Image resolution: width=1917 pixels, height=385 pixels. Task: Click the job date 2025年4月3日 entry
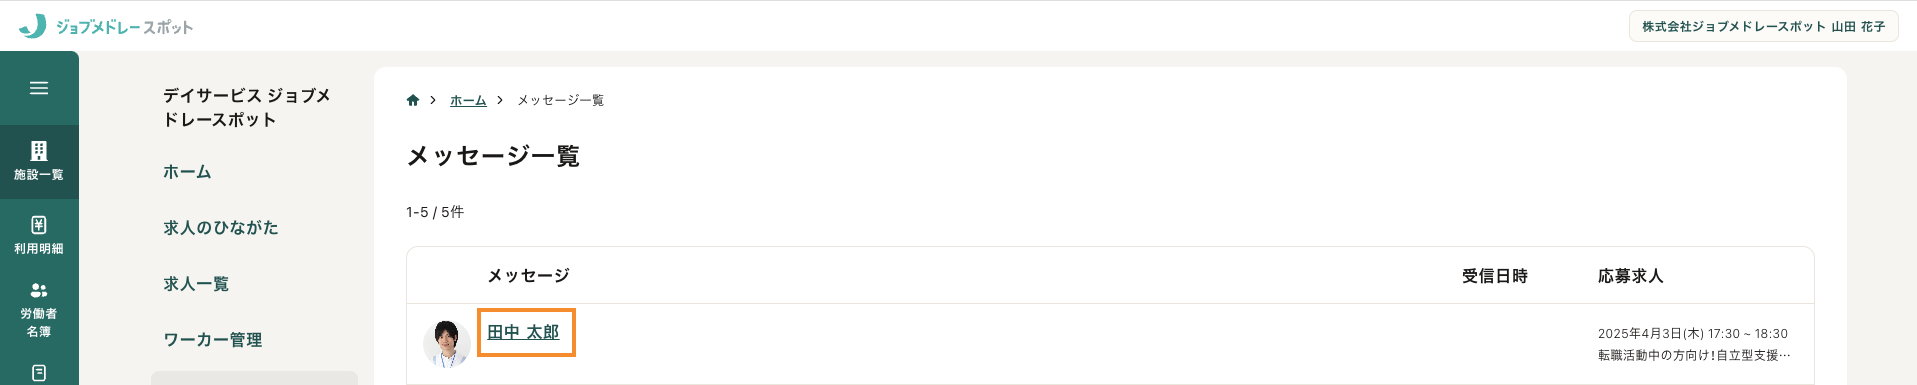coord(1693,334)
